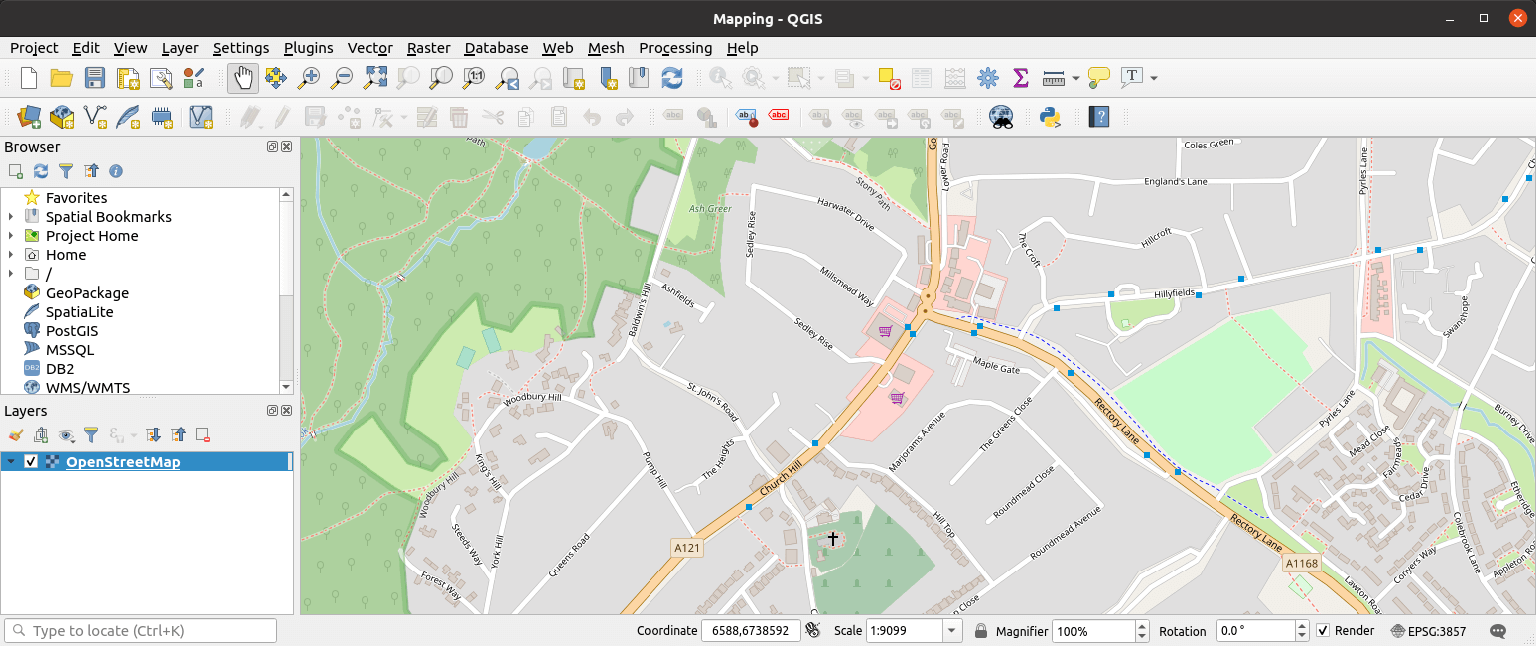
Task: Click the MetaSearch globe binoculars icon
Action: pyautogui.click(x=1001, y=117)
